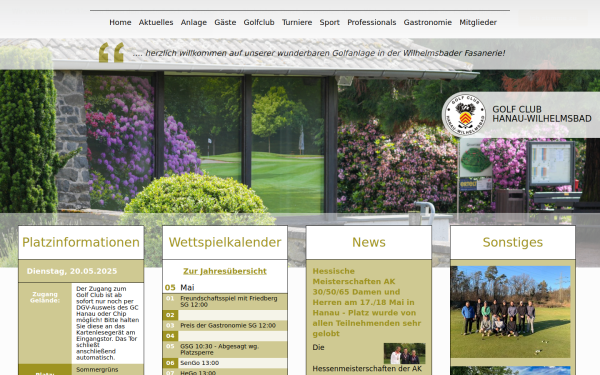Click the News panel heading
The width and height of the screenshot is (600, 375).
click(369, 242)
